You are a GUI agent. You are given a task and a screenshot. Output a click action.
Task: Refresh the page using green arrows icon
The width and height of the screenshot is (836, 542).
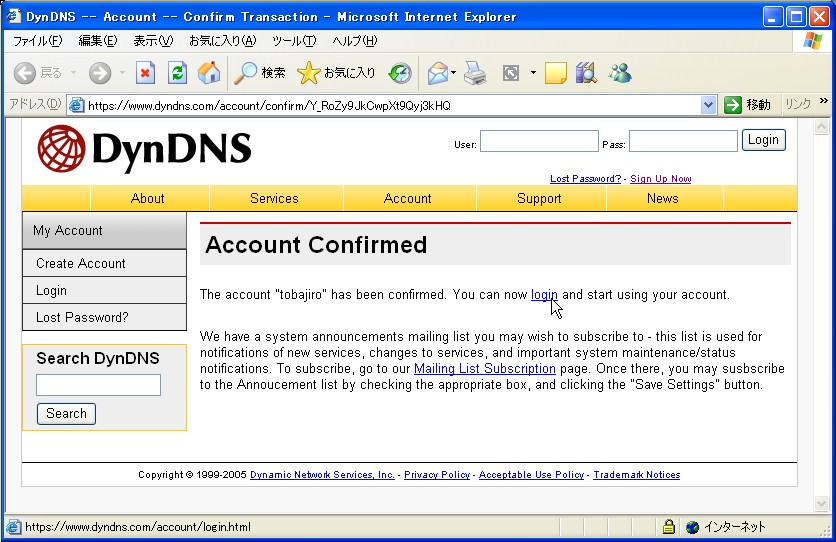pos(177,73)
